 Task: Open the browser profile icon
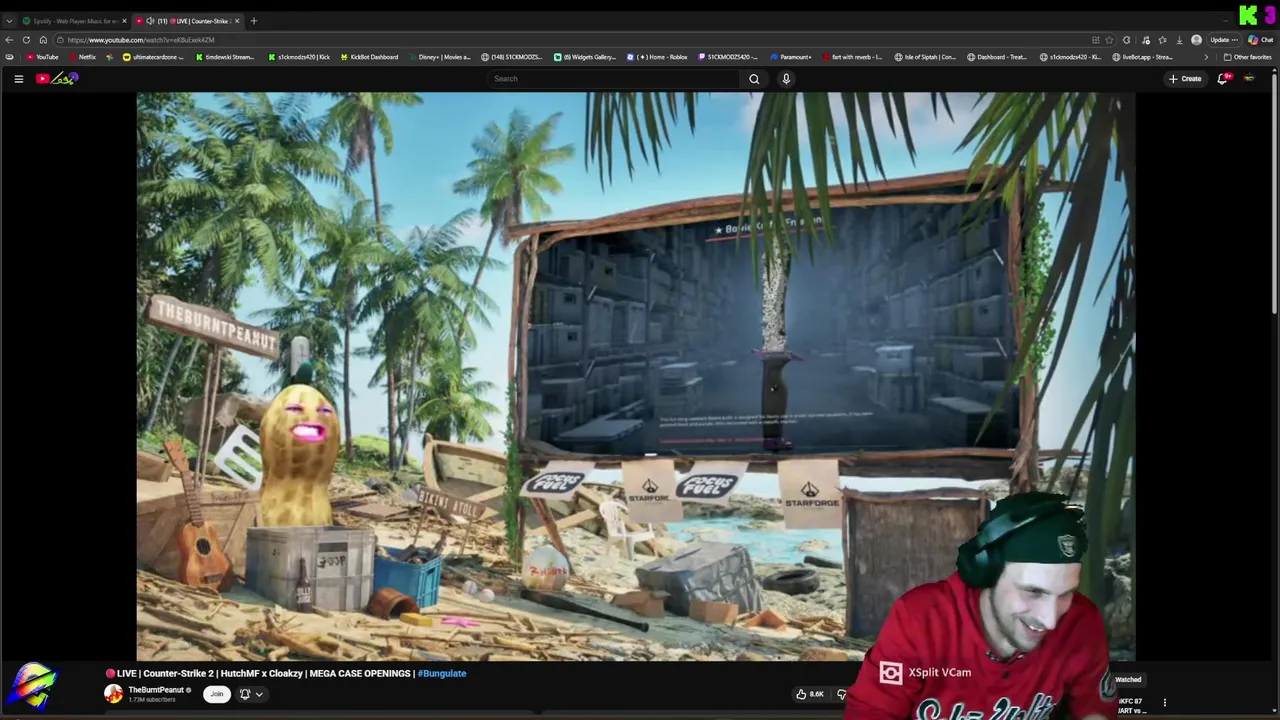point(1197,40)
